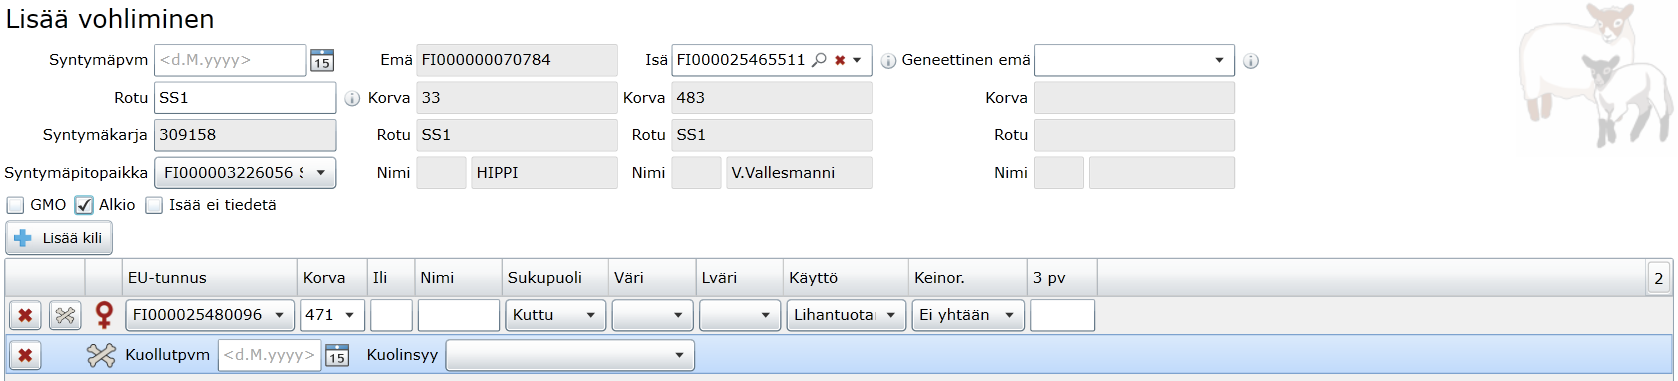This screenshot has height=381, width=1678.
Task: Click the Keinor. column header
Action: tap(967, 278)
